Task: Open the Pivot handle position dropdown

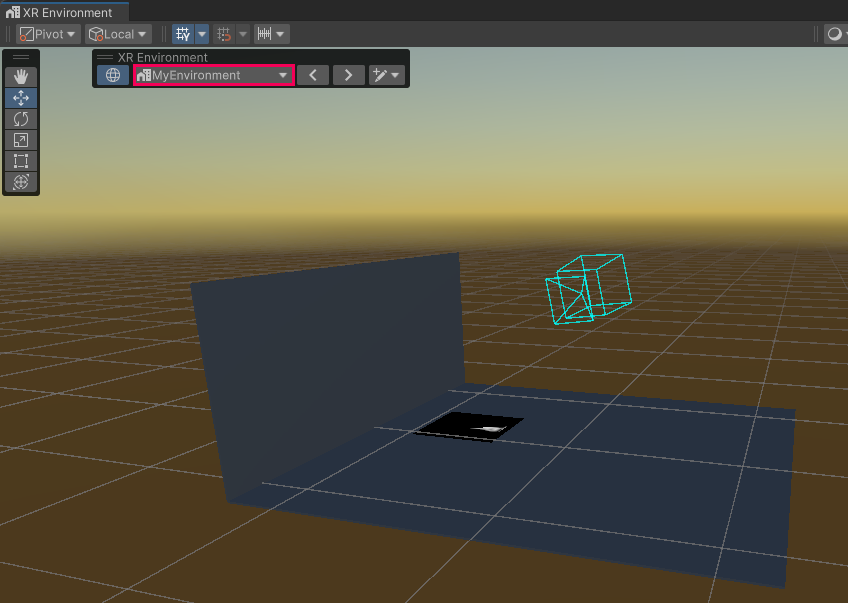Action: click(x=48, y=34)
